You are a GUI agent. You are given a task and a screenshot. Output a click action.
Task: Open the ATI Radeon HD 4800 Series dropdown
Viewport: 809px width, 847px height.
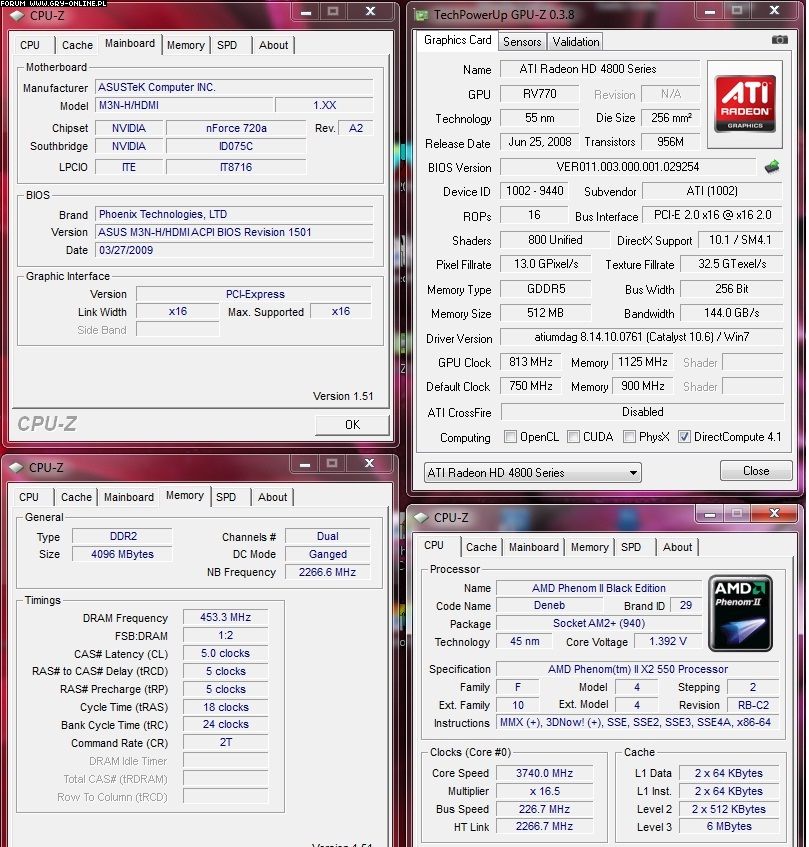532,473
